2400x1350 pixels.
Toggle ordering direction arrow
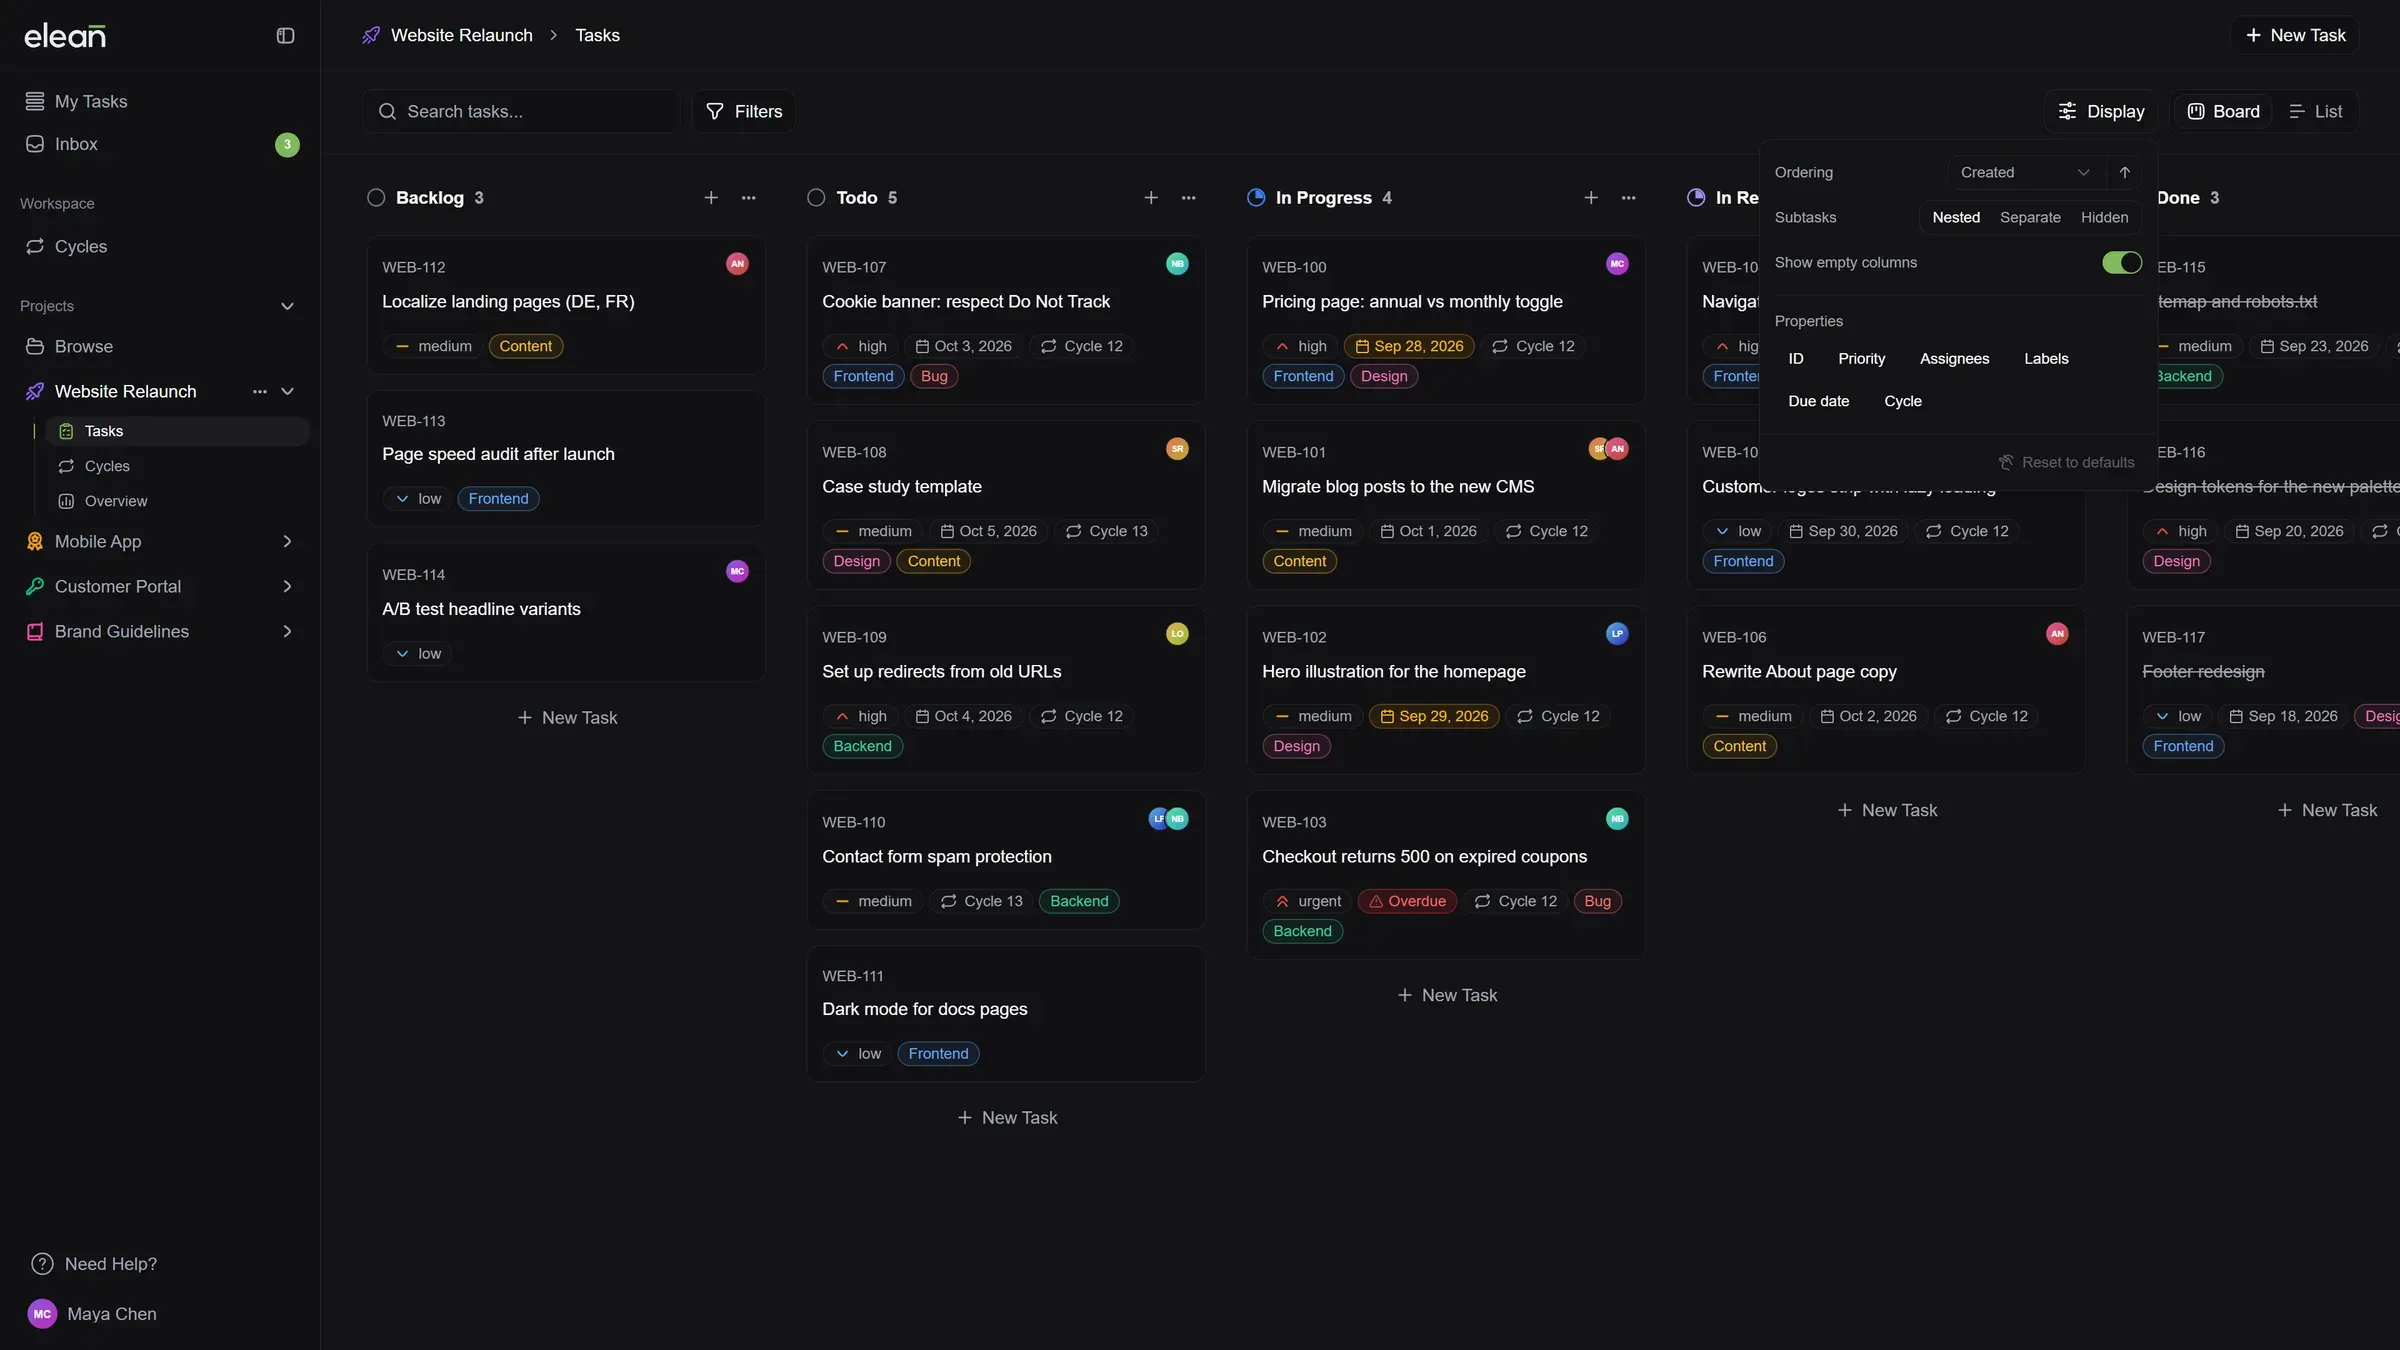click(2124, 172)
